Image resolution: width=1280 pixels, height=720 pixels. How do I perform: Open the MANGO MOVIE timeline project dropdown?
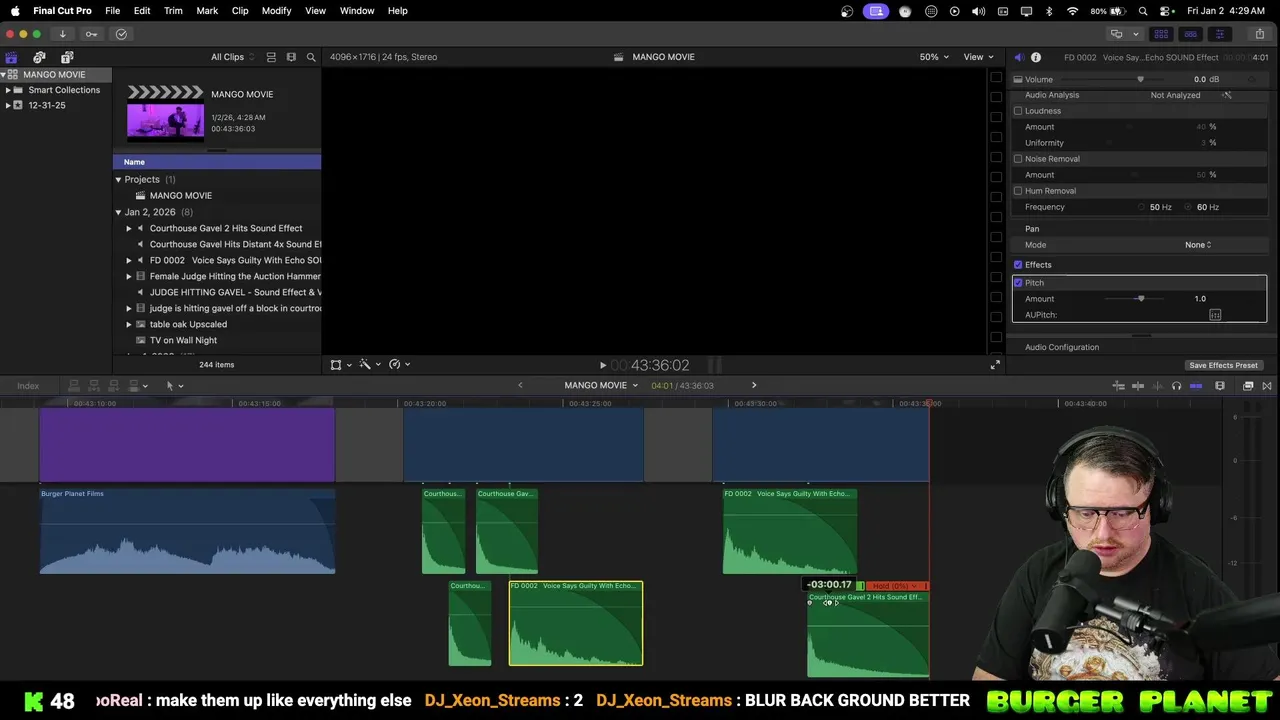tap(601, 386)
